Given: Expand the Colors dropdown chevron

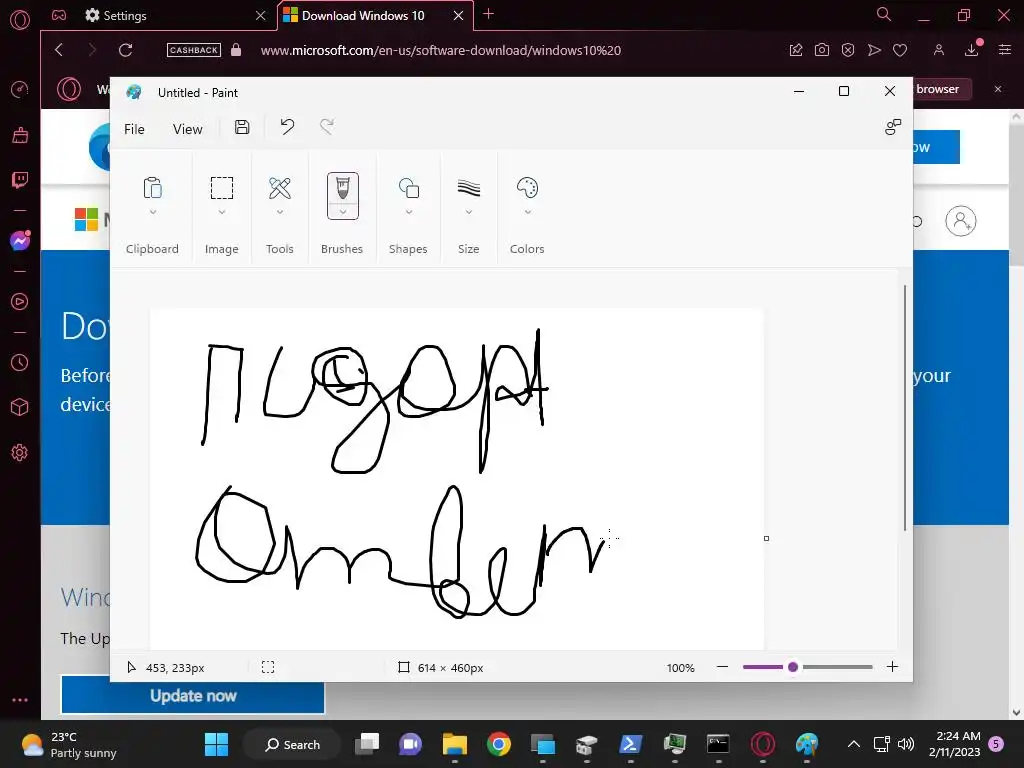Looking at the screenshot, I should (527, 212).
